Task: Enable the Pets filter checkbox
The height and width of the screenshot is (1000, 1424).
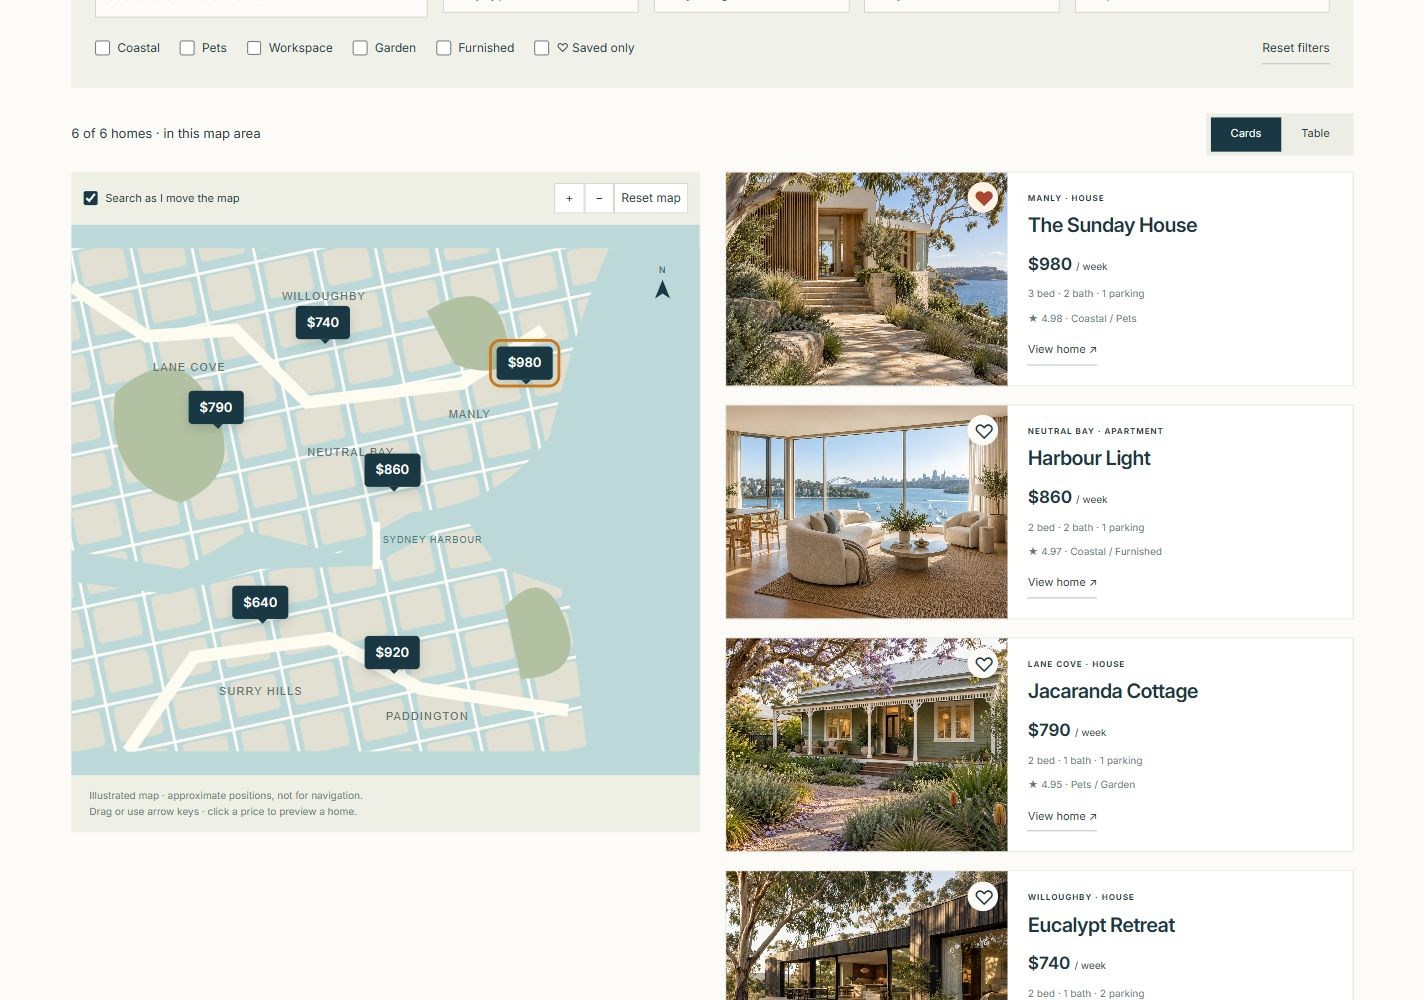Action: pos(187,48)
